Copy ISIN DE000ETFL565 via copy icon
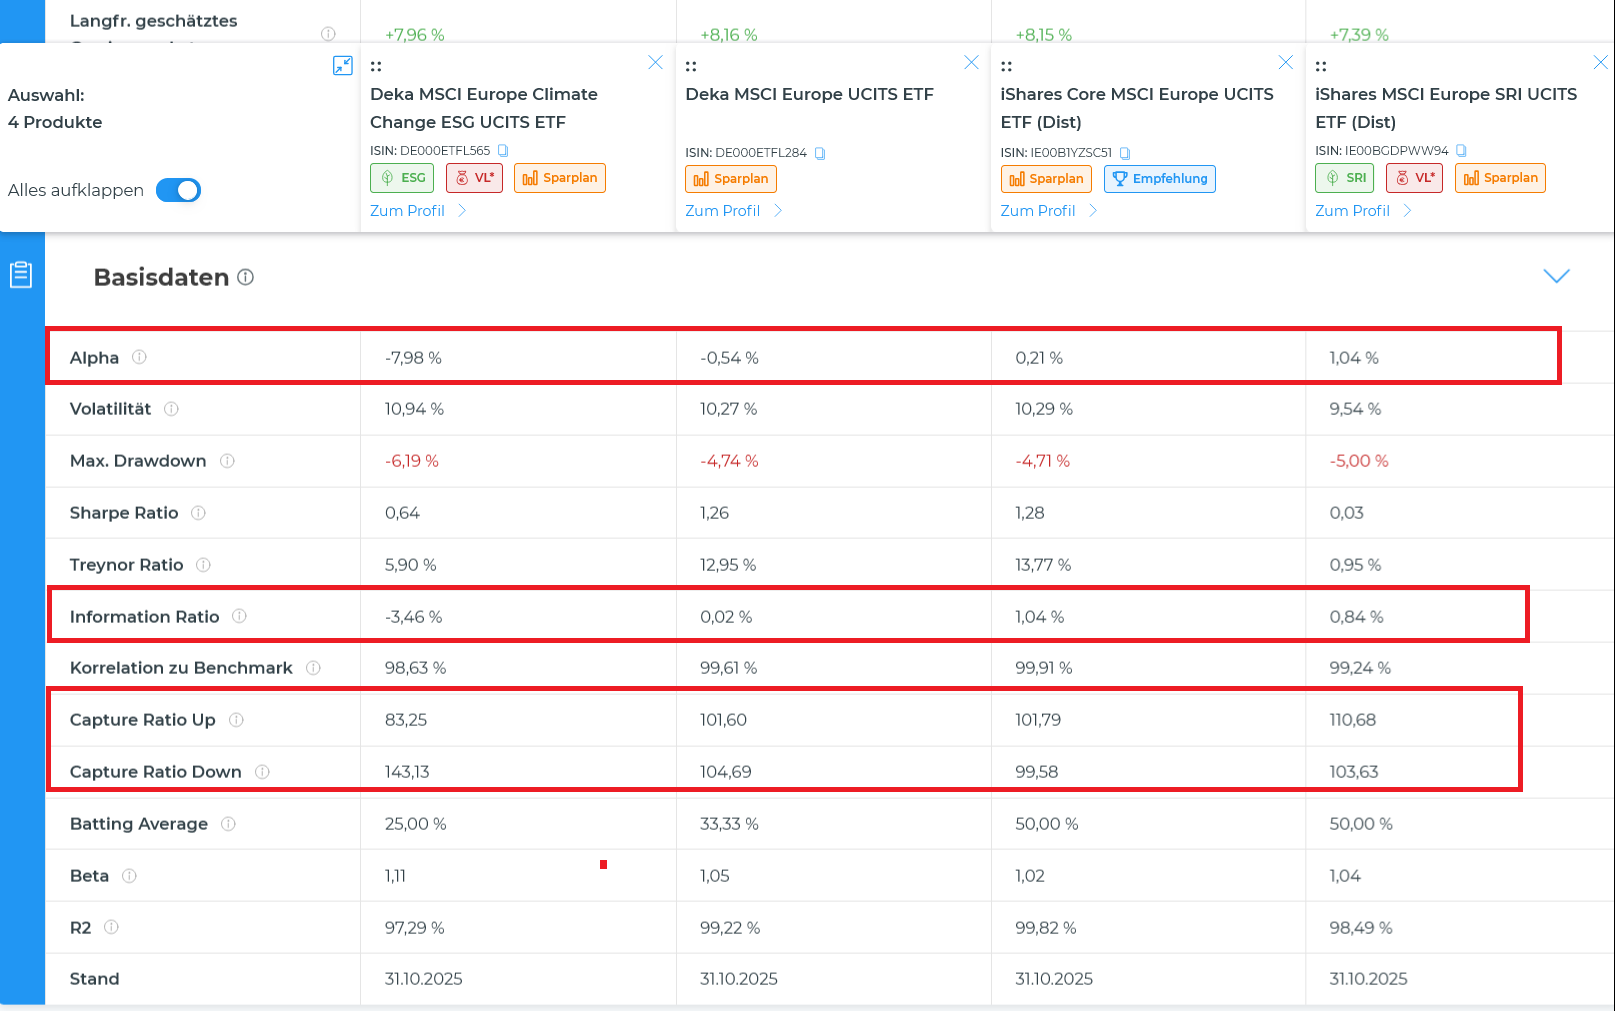This screenshot has height=1011, width=1615. point(503,151)
